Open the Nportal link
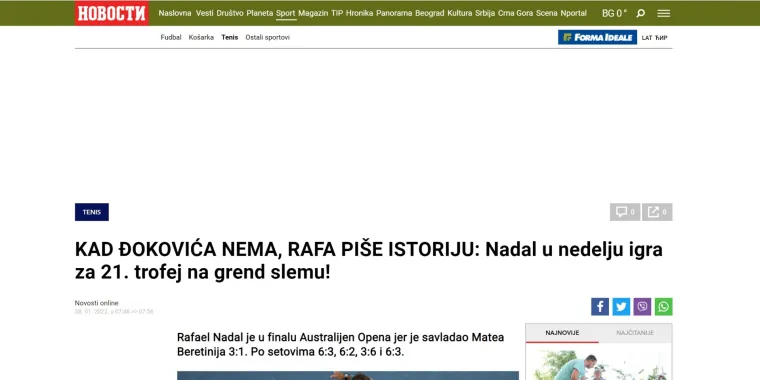This screenshot has height=380, width=760. tap(573, 14)
